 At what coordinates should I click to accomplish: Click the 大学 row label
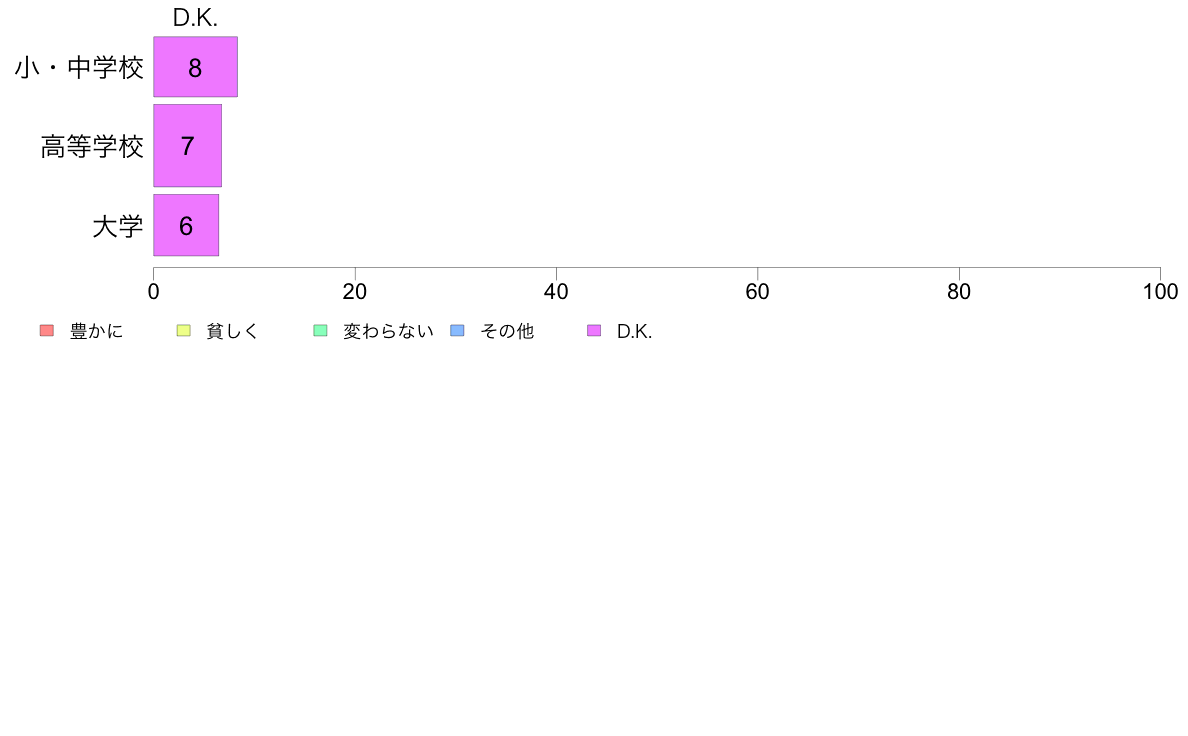pos(118,226)
